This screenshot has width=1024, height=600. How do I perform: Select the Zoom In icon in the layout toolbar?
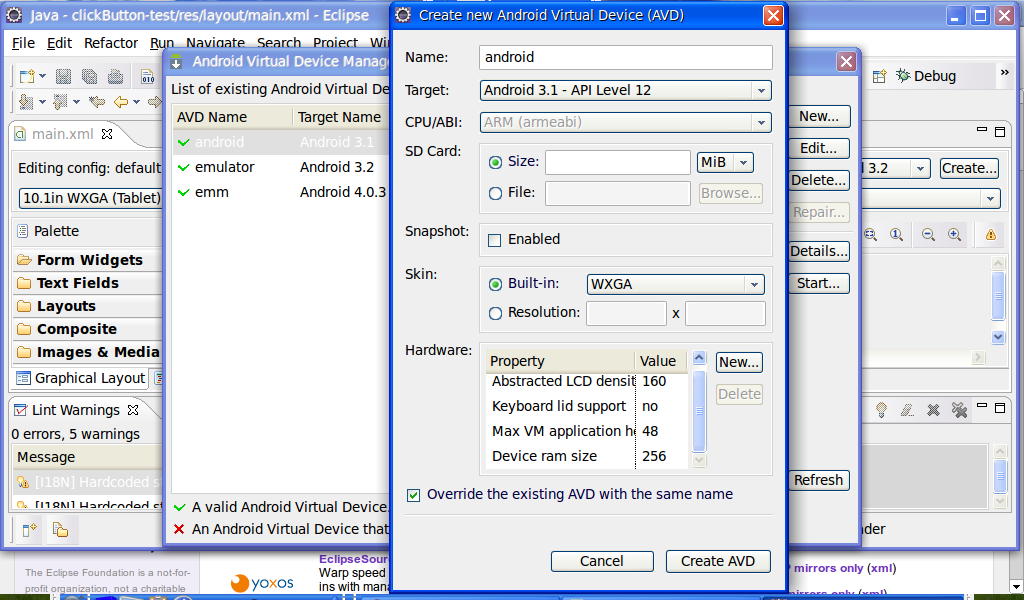click(953, 234)
